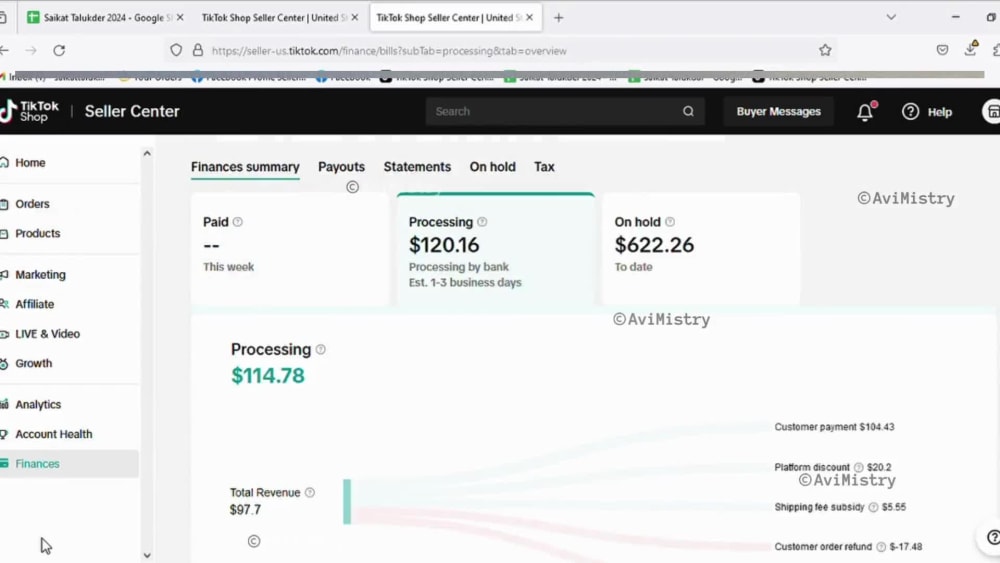The width and height of the screenshot is (1000, 563).
Task: Click the Customer payment $104.43 label
Action: click(x=834, y=427)
